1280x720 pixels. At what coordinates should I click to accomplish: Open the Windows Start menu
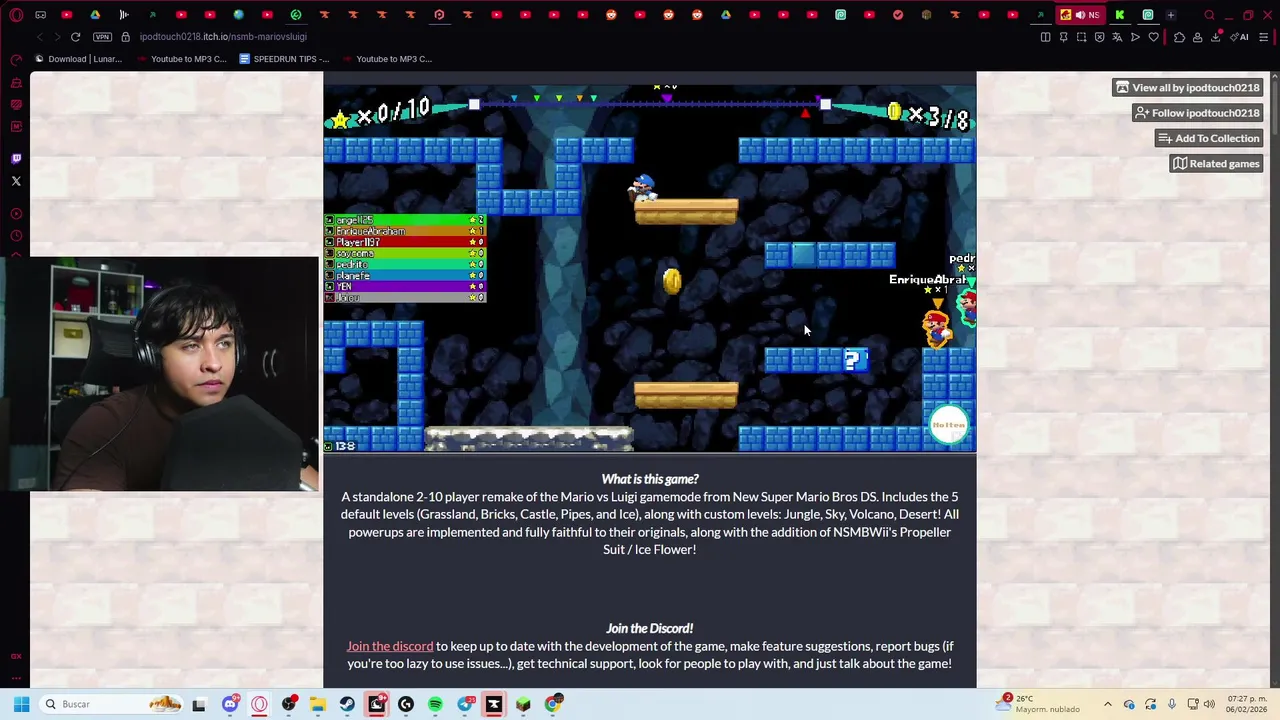click(21, 704)
